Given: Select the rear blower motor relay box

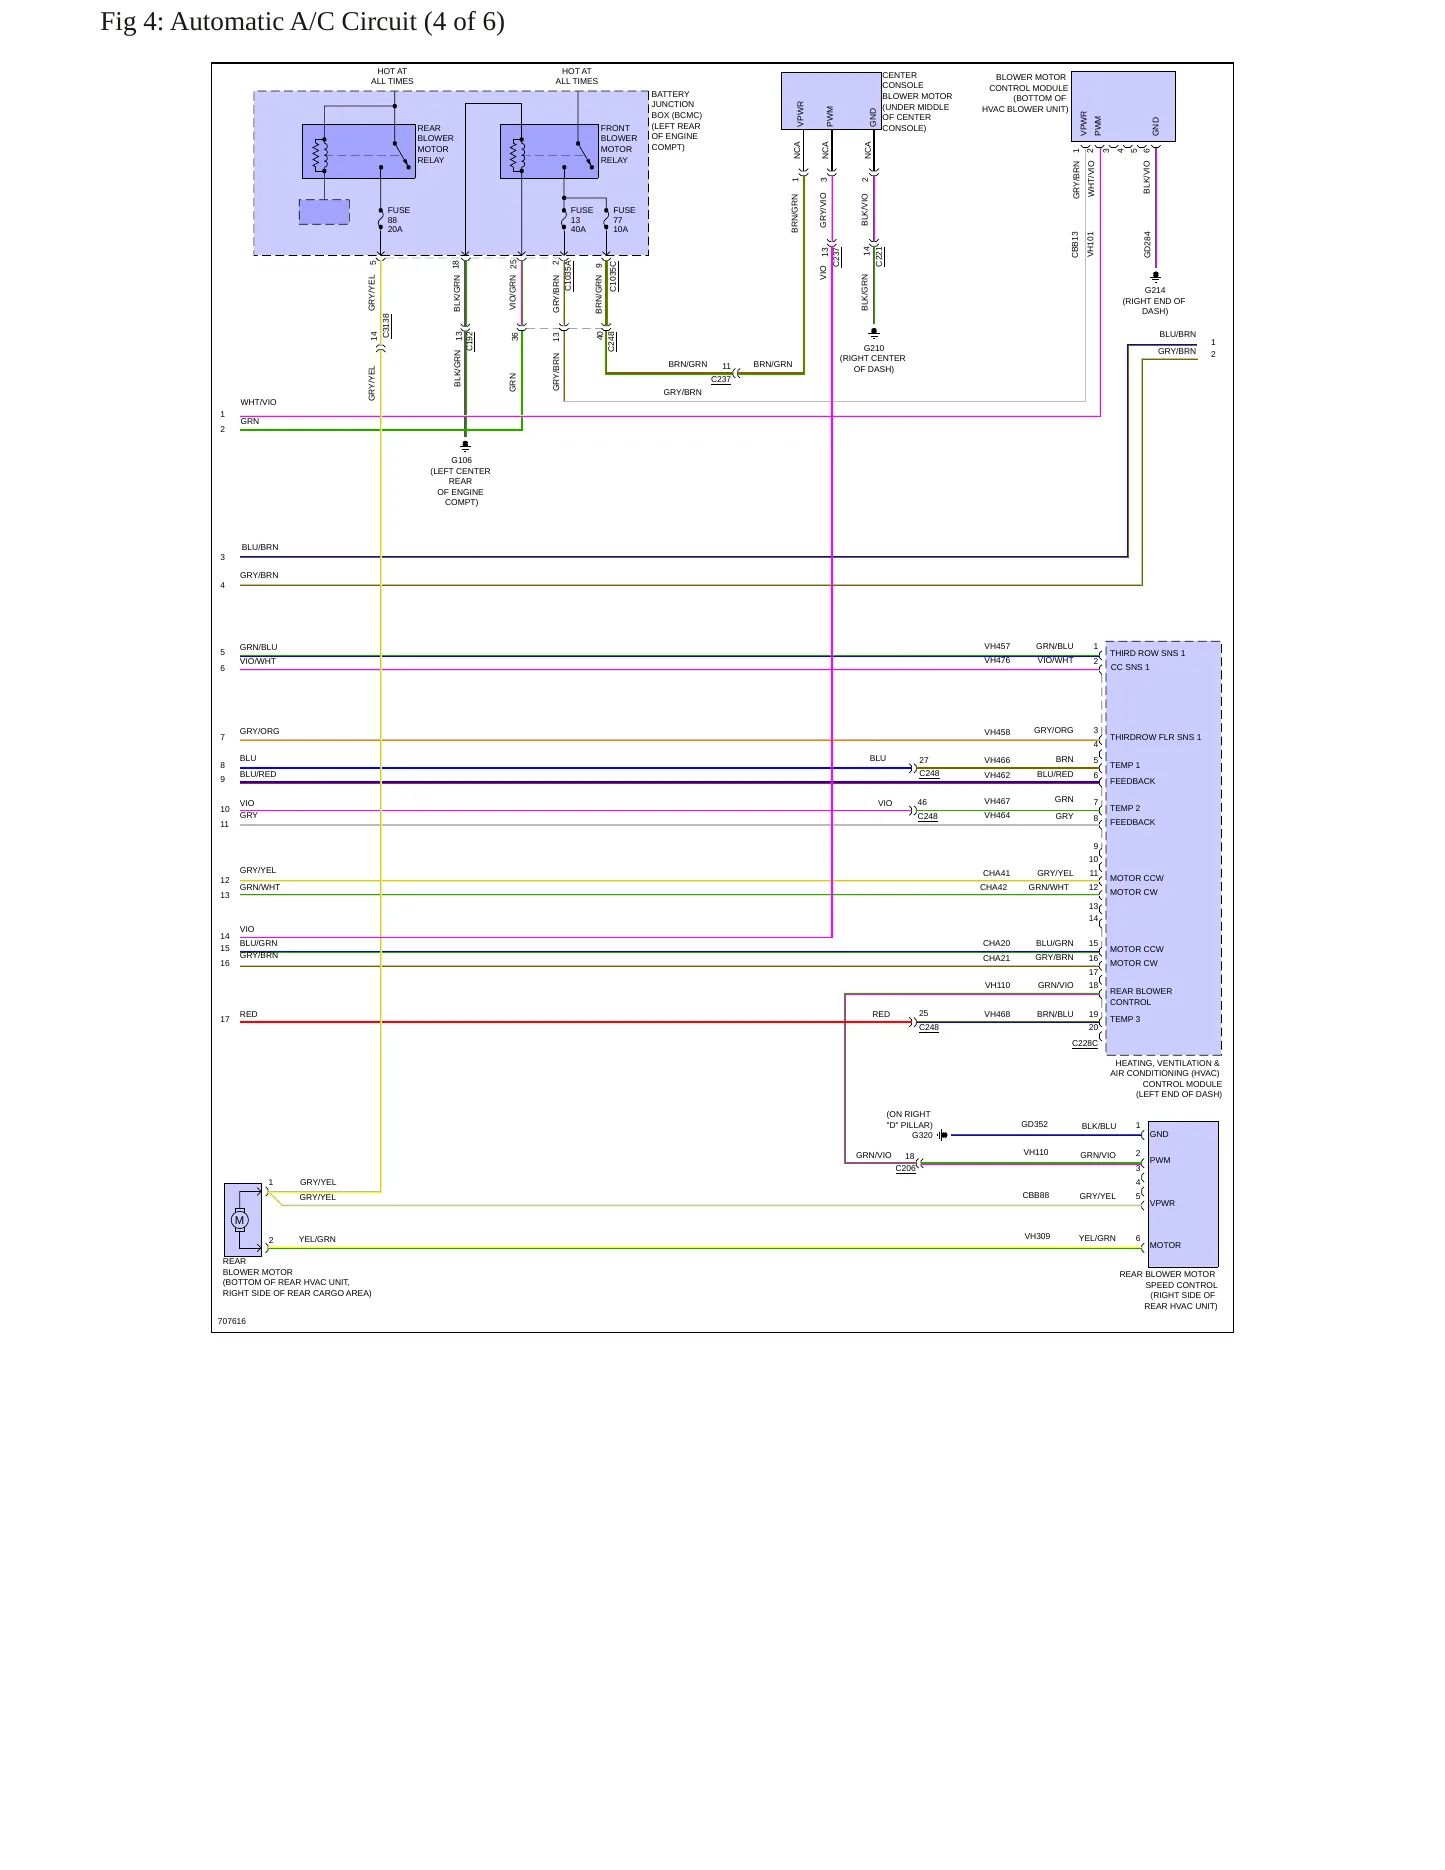Looking at the screenshot, I should [x=359, y=152].
